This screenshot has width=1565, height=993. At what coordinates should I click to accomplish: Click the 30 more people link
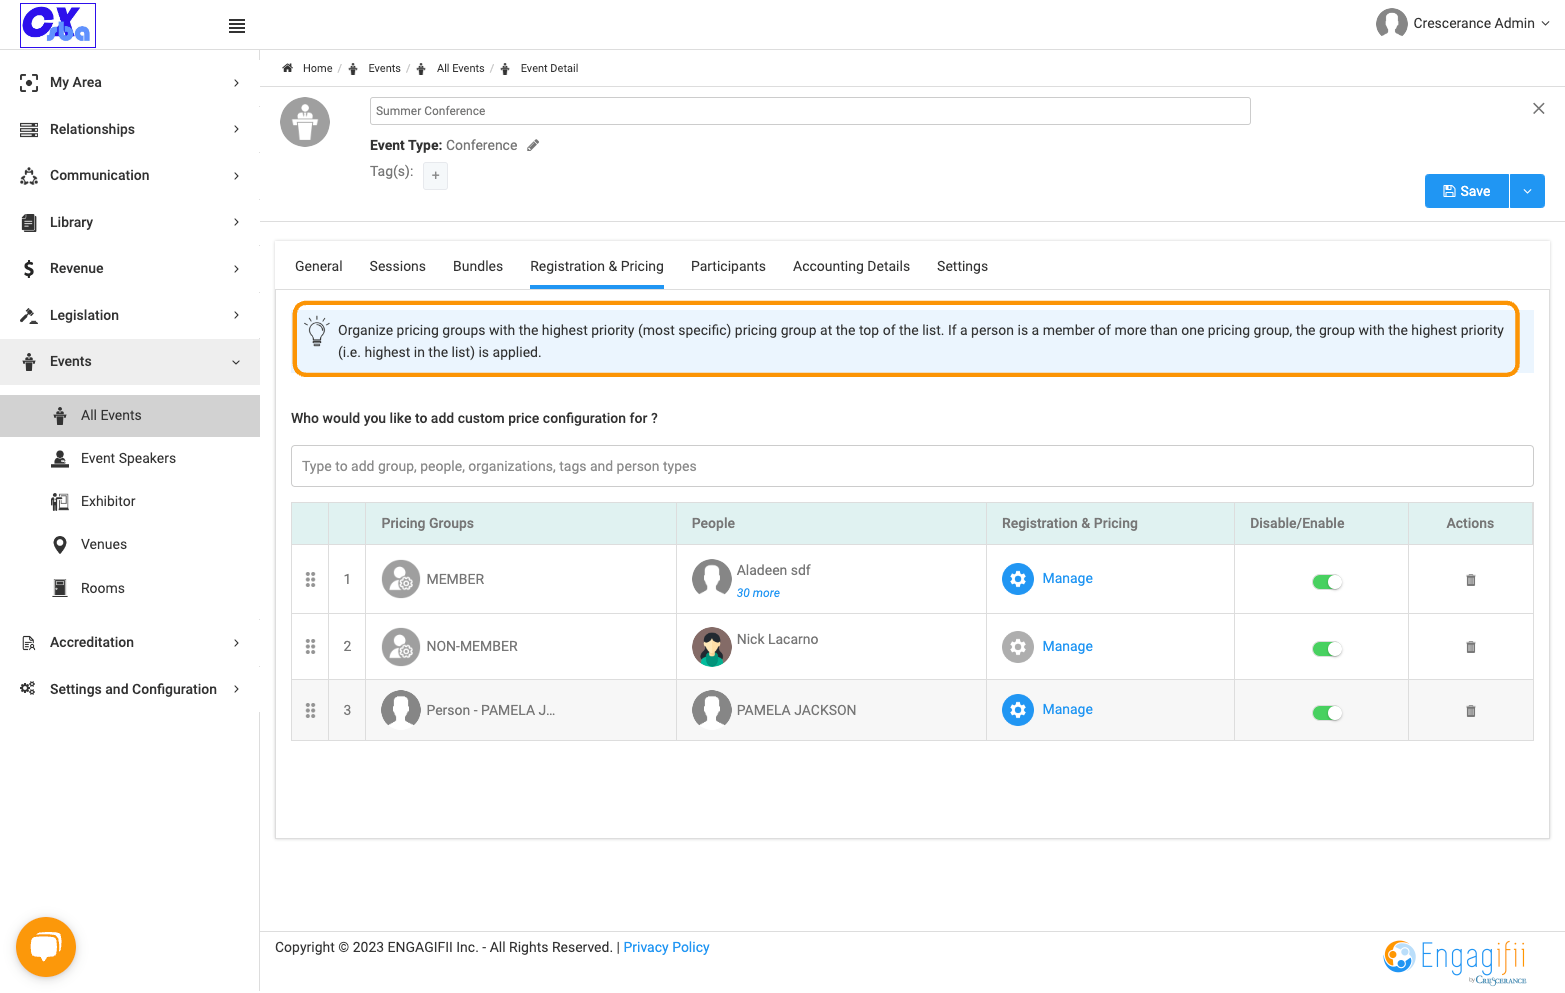758,593
